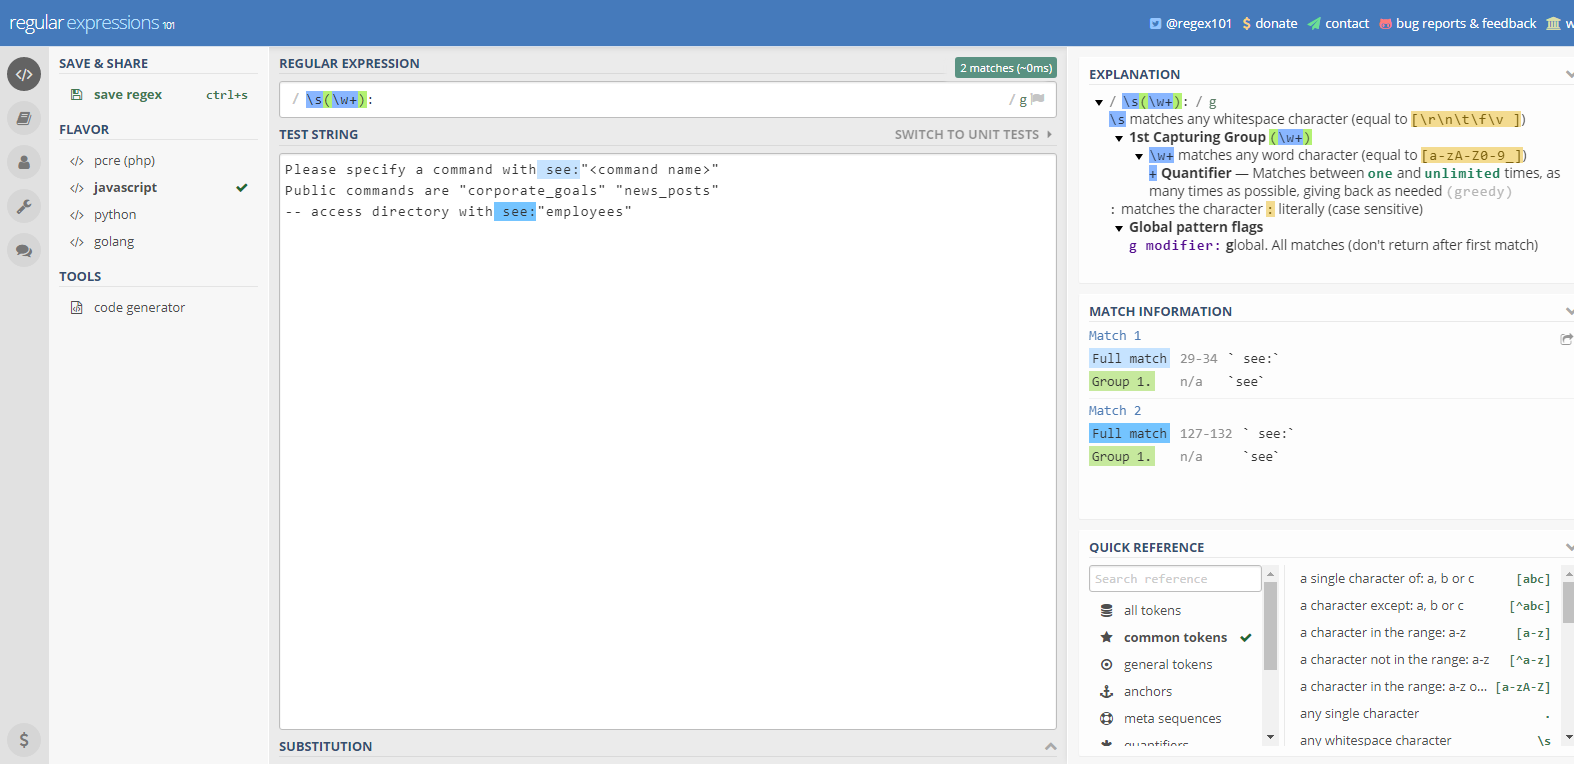Collapse the root regex node in Explanation
The image size is (1574, 764).
point(1099,102)
